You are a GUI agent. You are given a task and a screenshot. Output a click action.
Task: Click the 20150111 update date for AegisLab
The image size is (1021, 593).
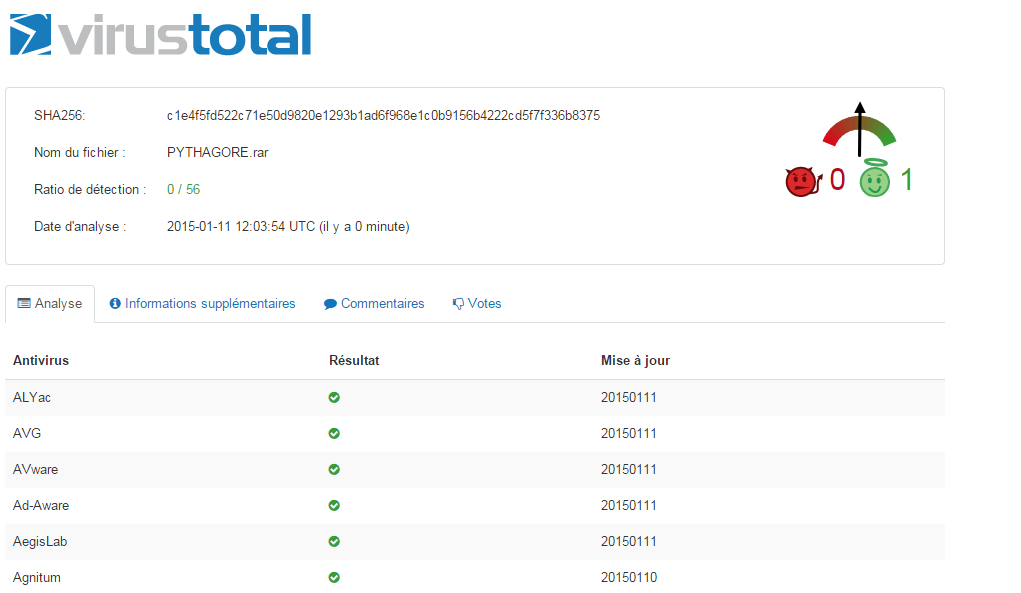629,542
